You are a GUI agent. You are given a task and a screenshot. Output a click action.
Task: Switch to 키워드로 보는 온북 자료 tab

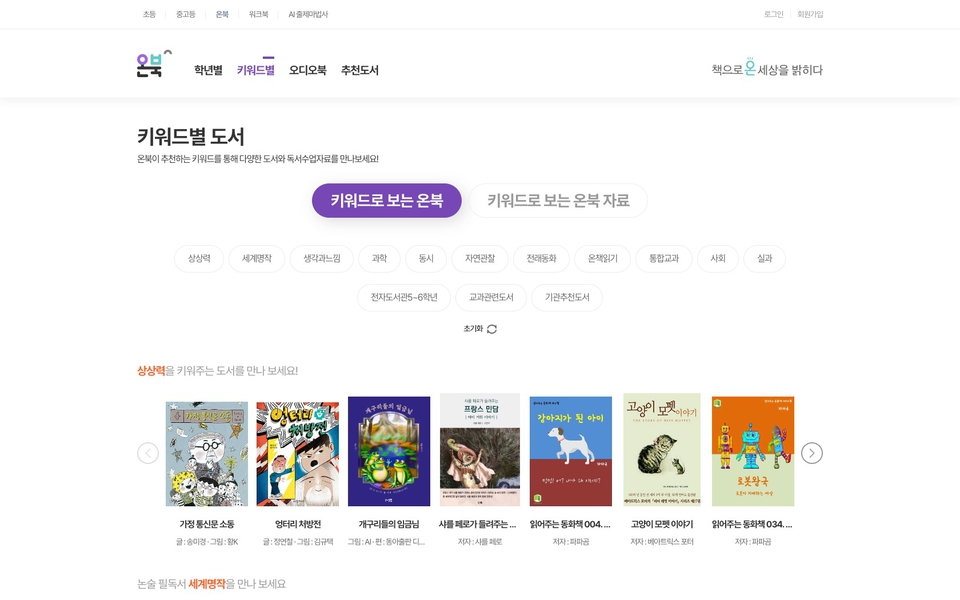(558, 200)
